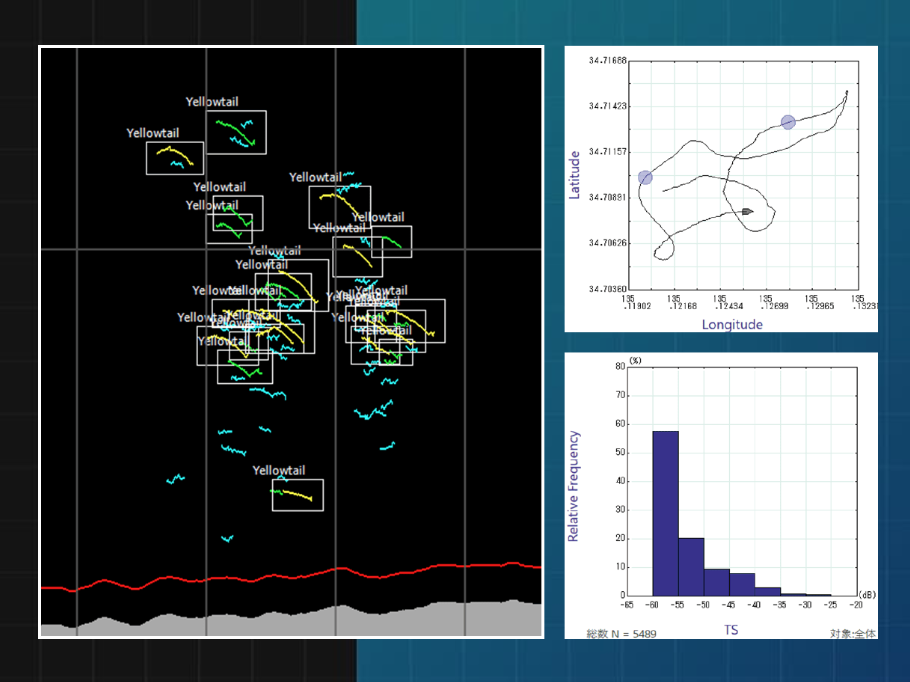Viewport: 910px width, 682px height.
Task: Select the far-left upper Yellowtail detection box
Action: tap(175, 158)
